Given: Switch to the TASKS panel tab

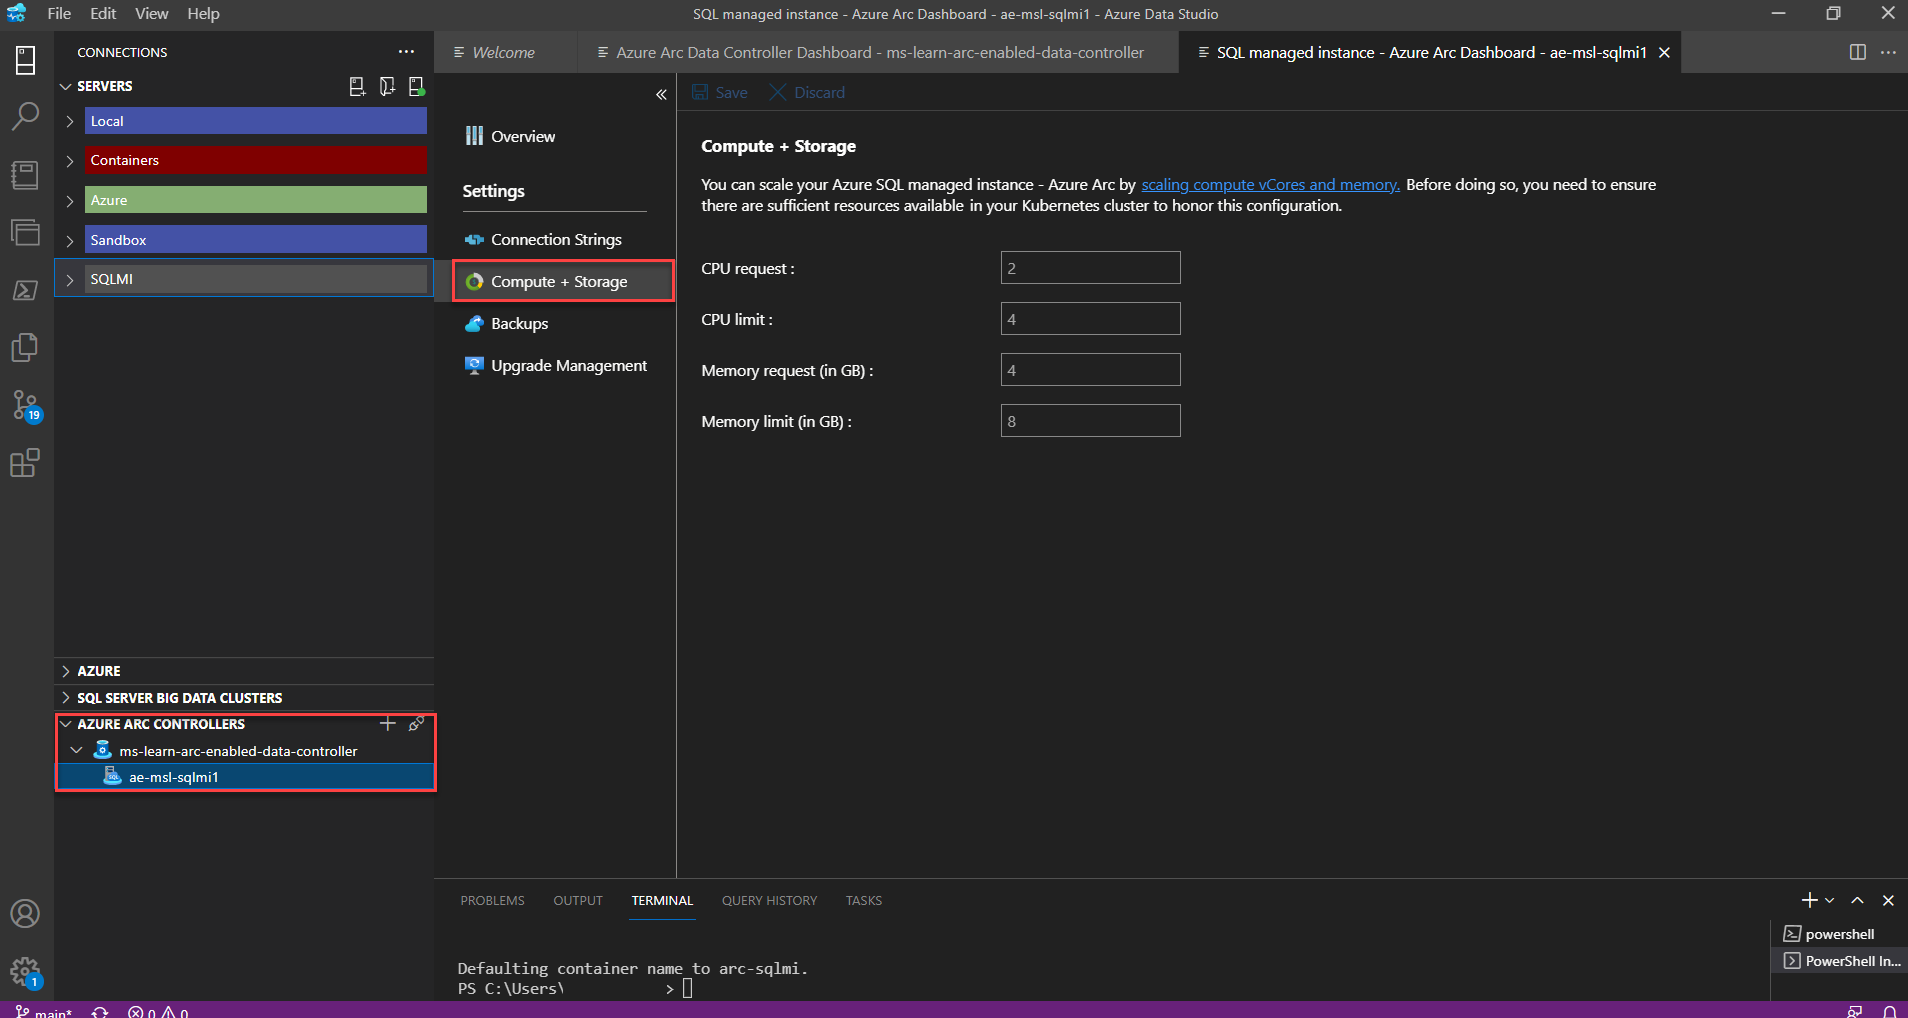Looking at the screenshot, I should point(863,900).
